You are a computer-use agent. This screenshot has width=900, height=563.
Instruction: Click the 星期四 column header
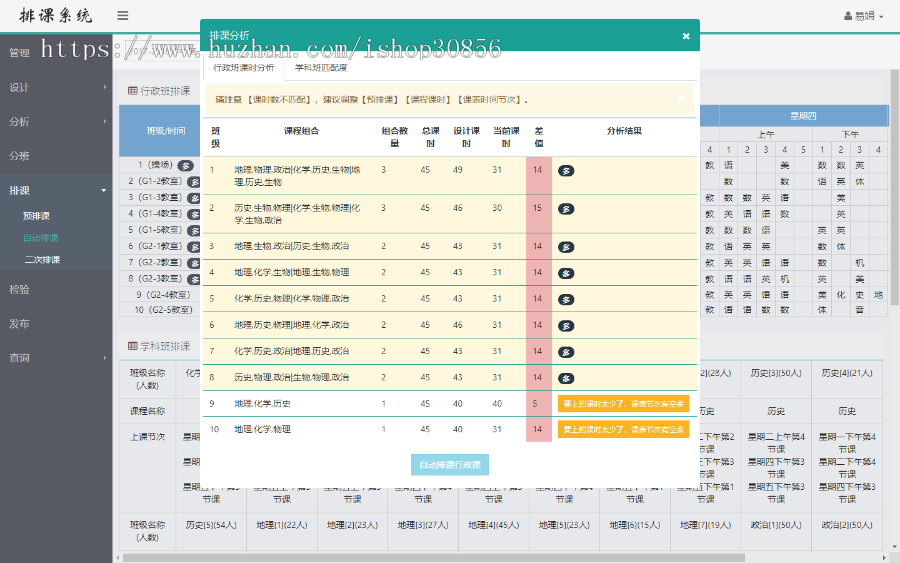click(803, 116)
